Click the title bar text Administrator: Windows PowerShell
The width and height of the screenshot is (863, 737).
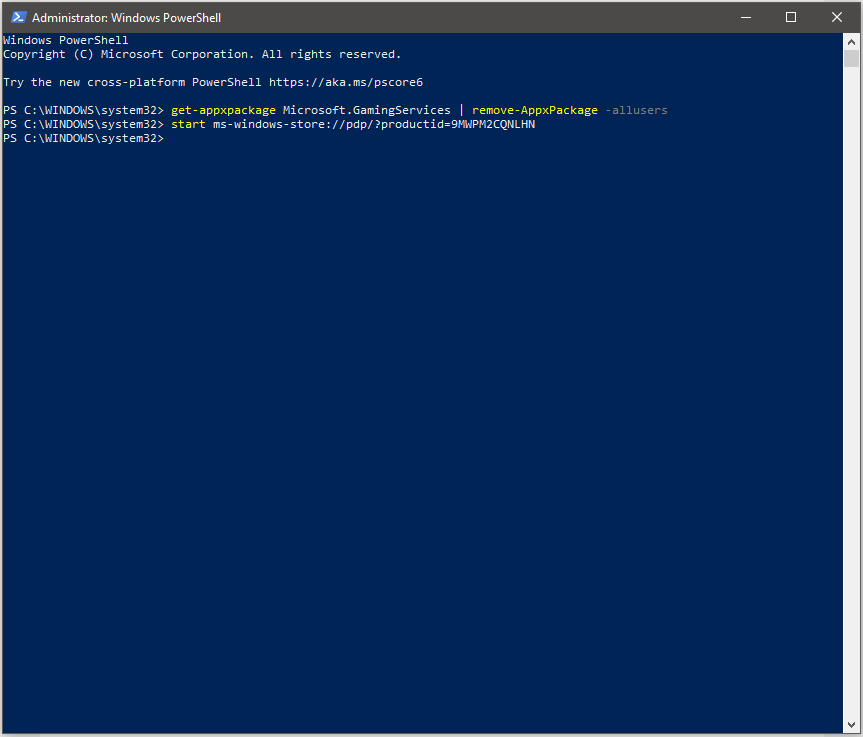click(x=127, y=18)
